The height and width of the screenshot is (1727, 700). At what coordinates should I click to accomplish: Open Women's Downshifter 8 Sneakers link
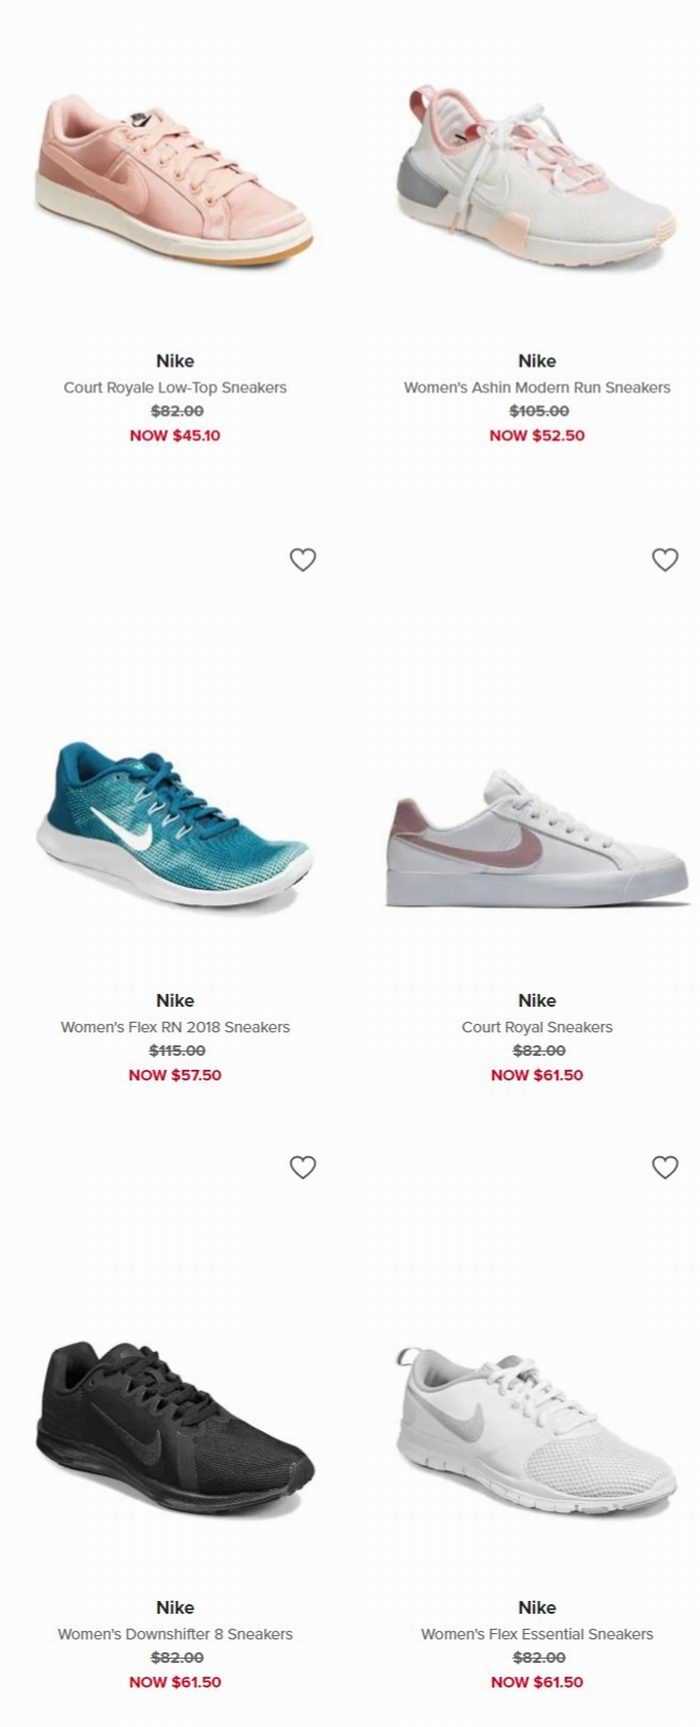pyautogui.click(x=175, y=1634)
